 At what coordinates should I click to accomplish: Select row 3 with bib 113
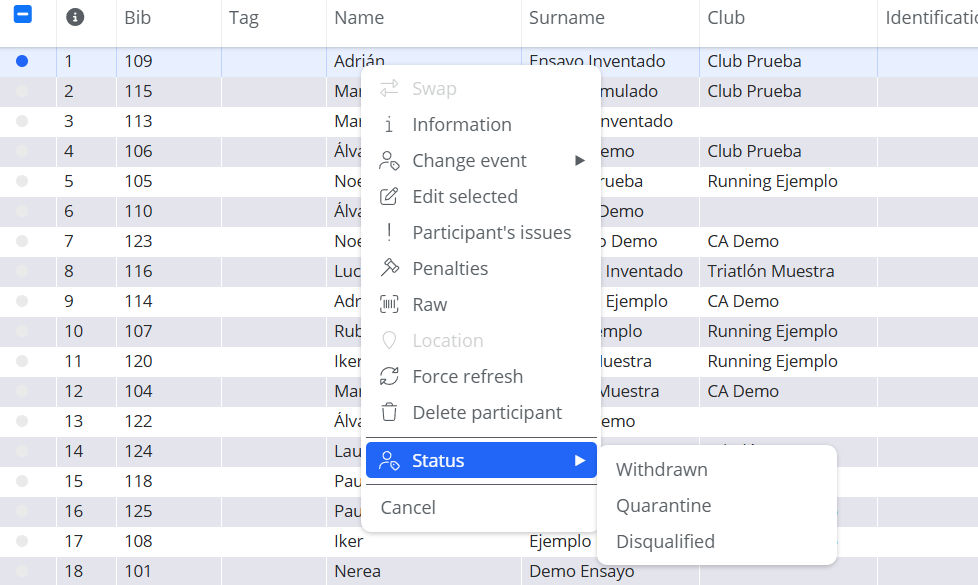pyautogui.click(x=22, y=121)
